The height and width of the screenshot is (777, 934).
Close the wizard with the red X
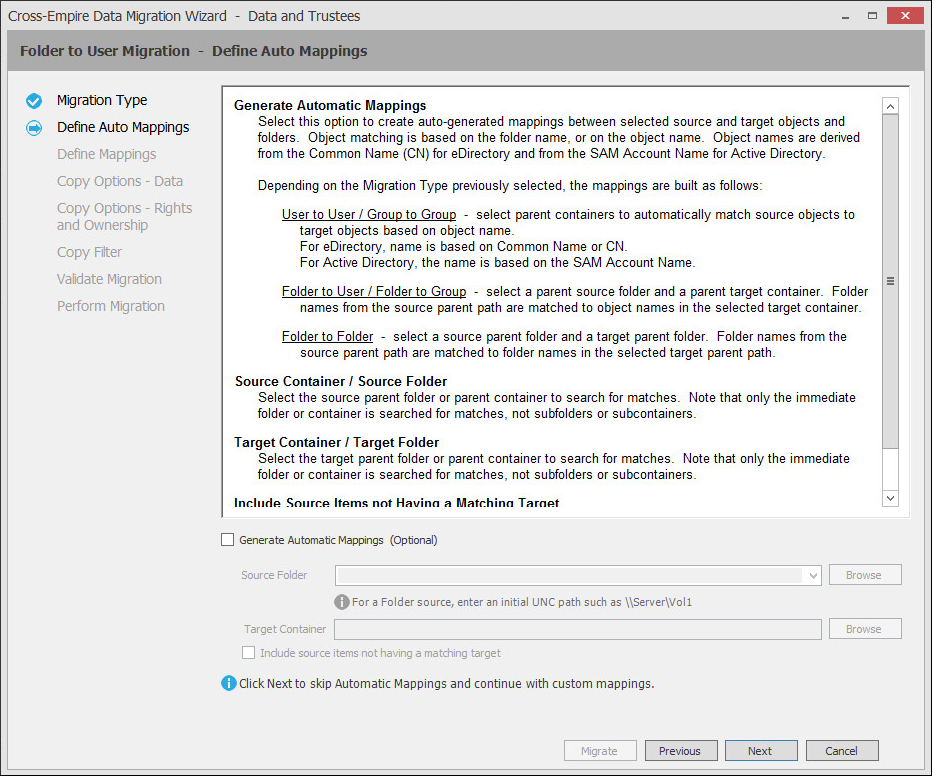click(x=905, y=15)
